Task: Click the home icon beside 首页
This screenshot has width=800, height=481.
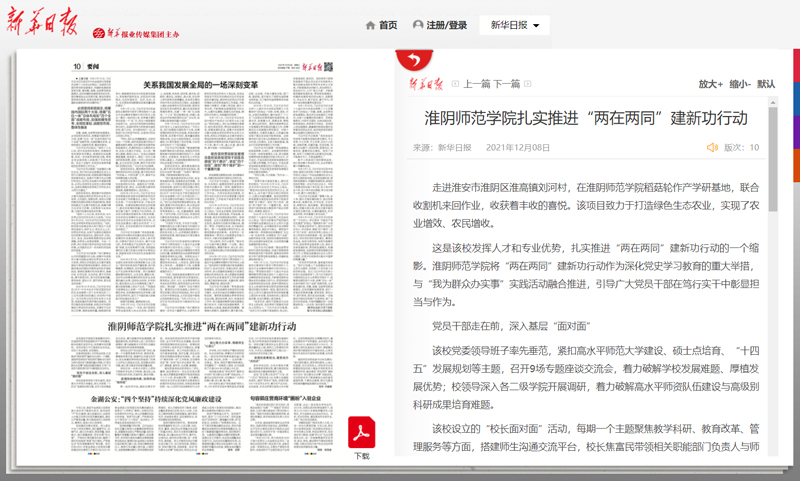Action: click(x=370, y=25)
